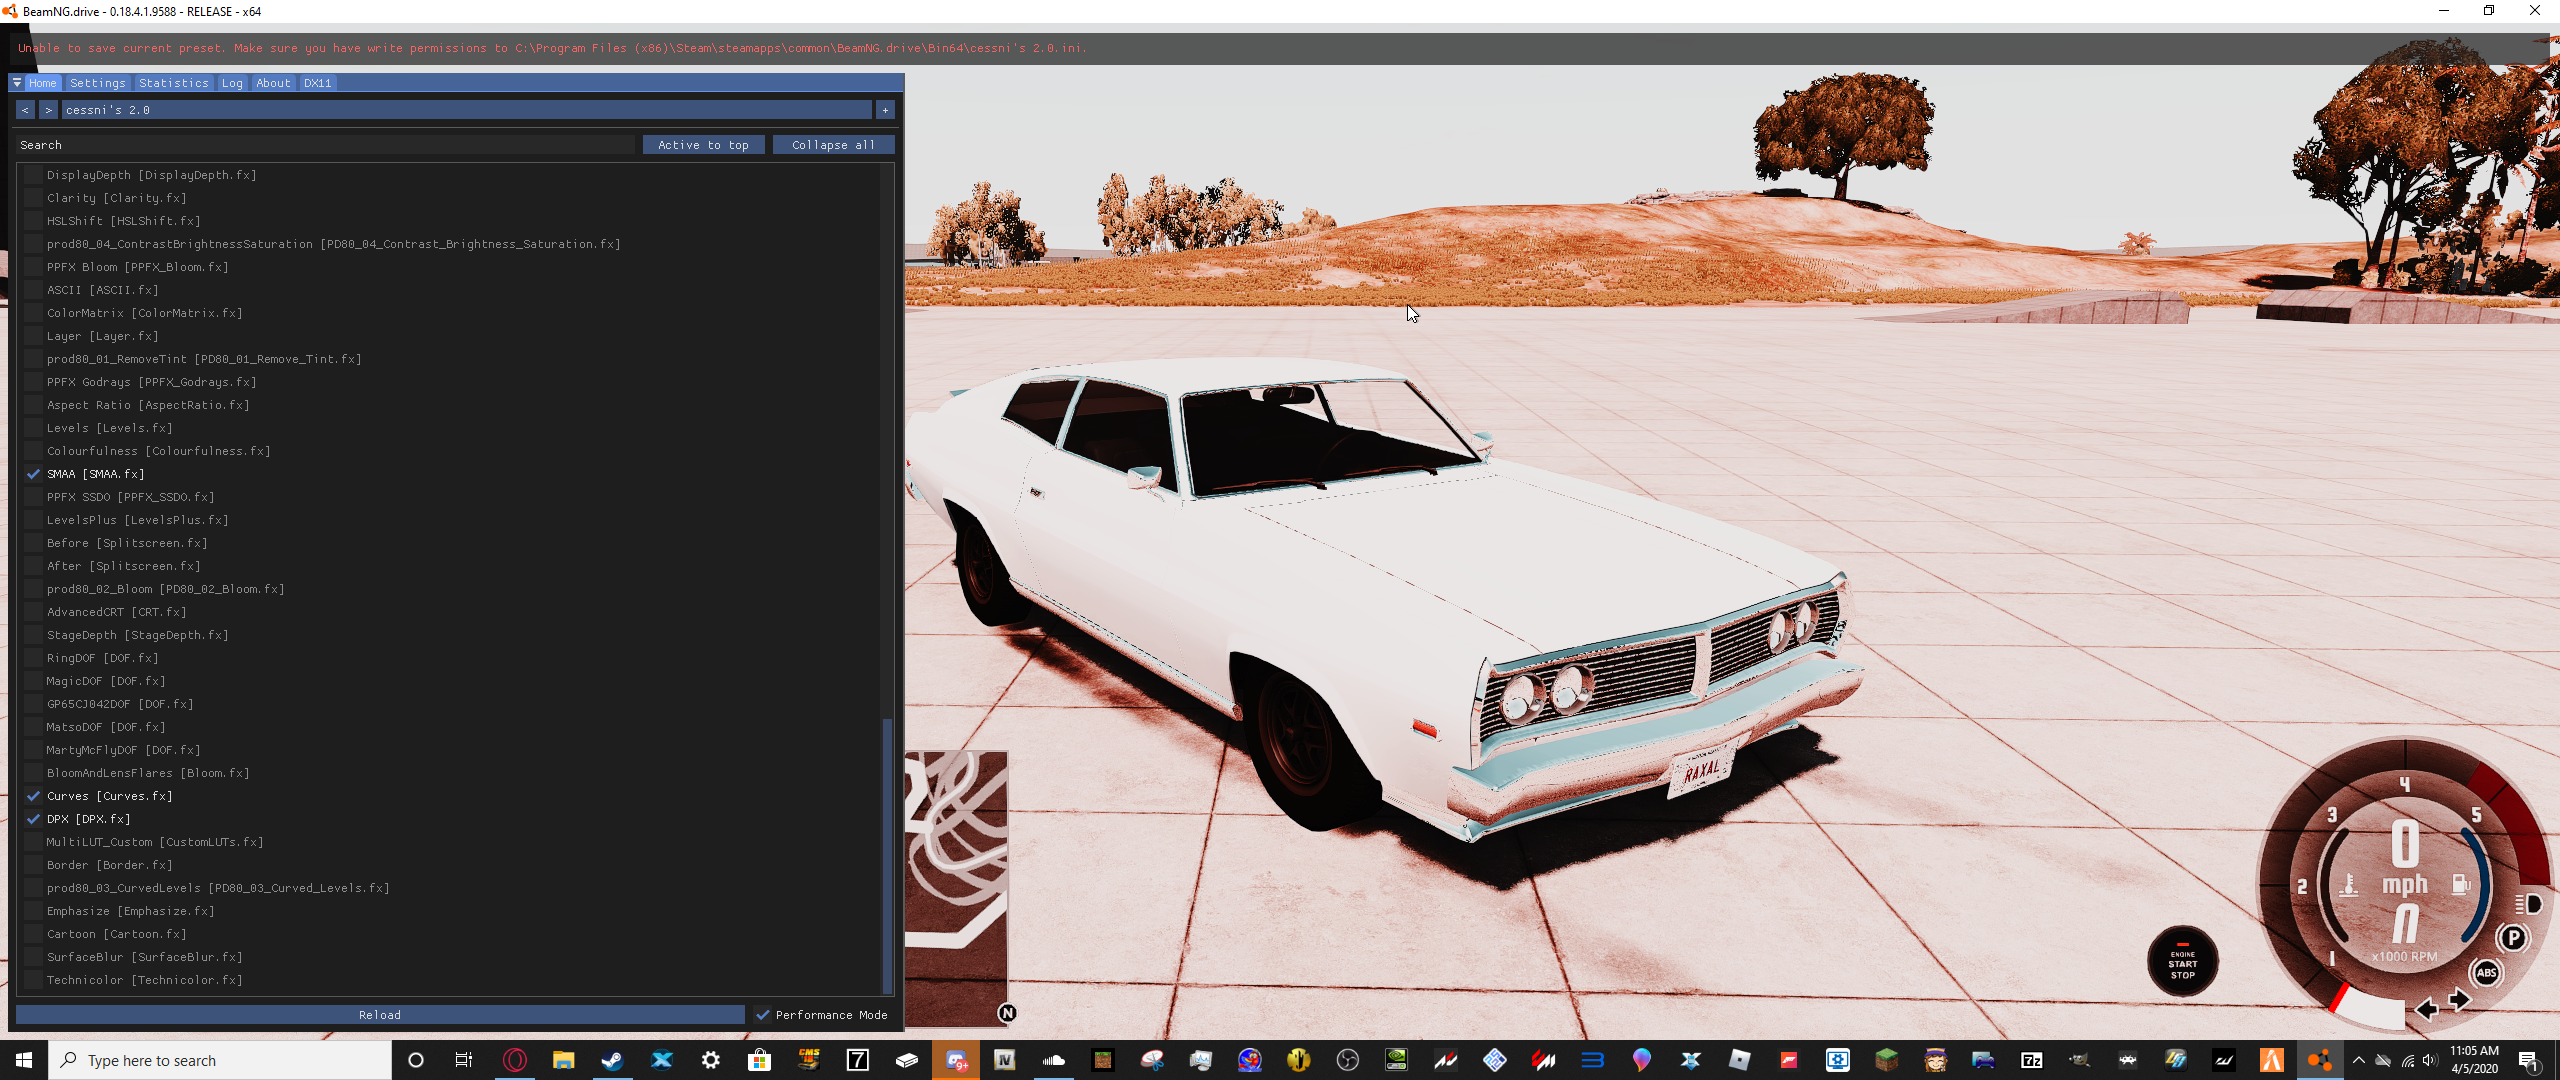Image resolution: width=2560 pixels, height=1080 pixels.
Task: Uncheck the Curves effect
Action: coord(34,796)
